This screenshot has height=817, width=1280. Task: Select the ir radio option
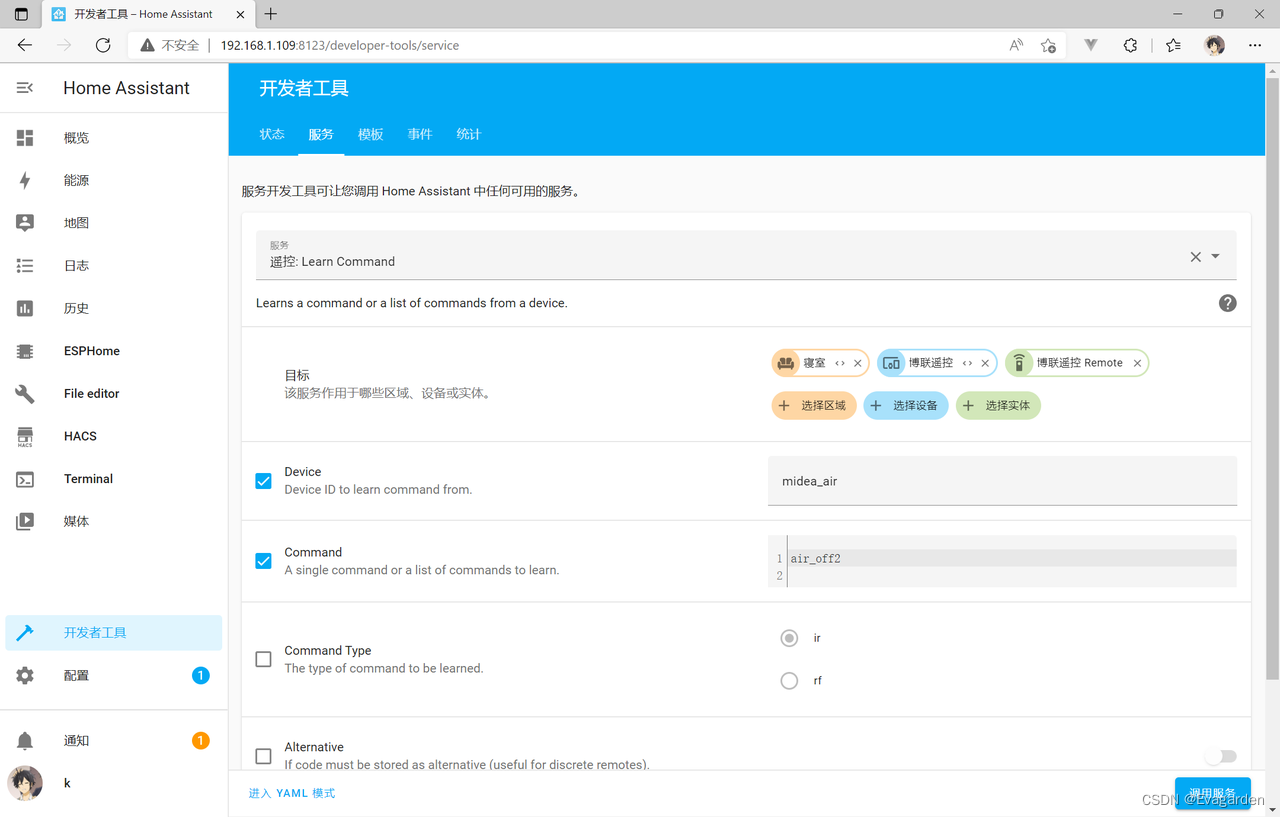789,638
